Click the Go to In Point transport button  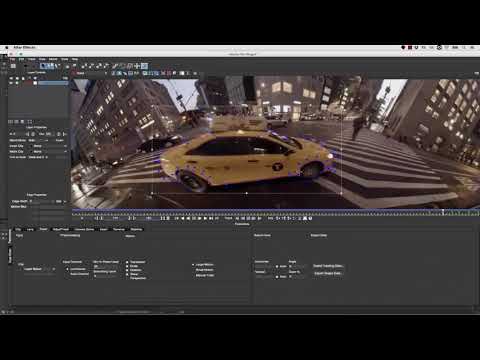coord(177,218)
